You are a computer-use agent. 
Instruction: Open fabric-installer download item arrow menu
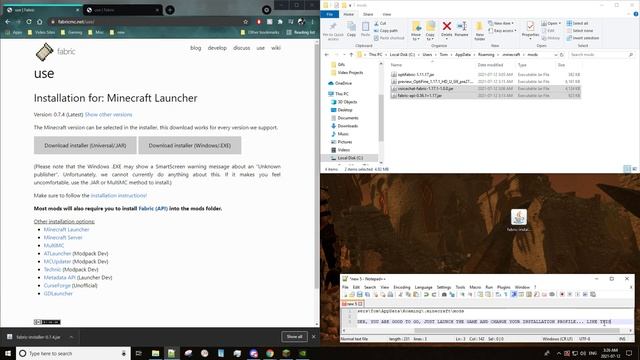(71, 337)
